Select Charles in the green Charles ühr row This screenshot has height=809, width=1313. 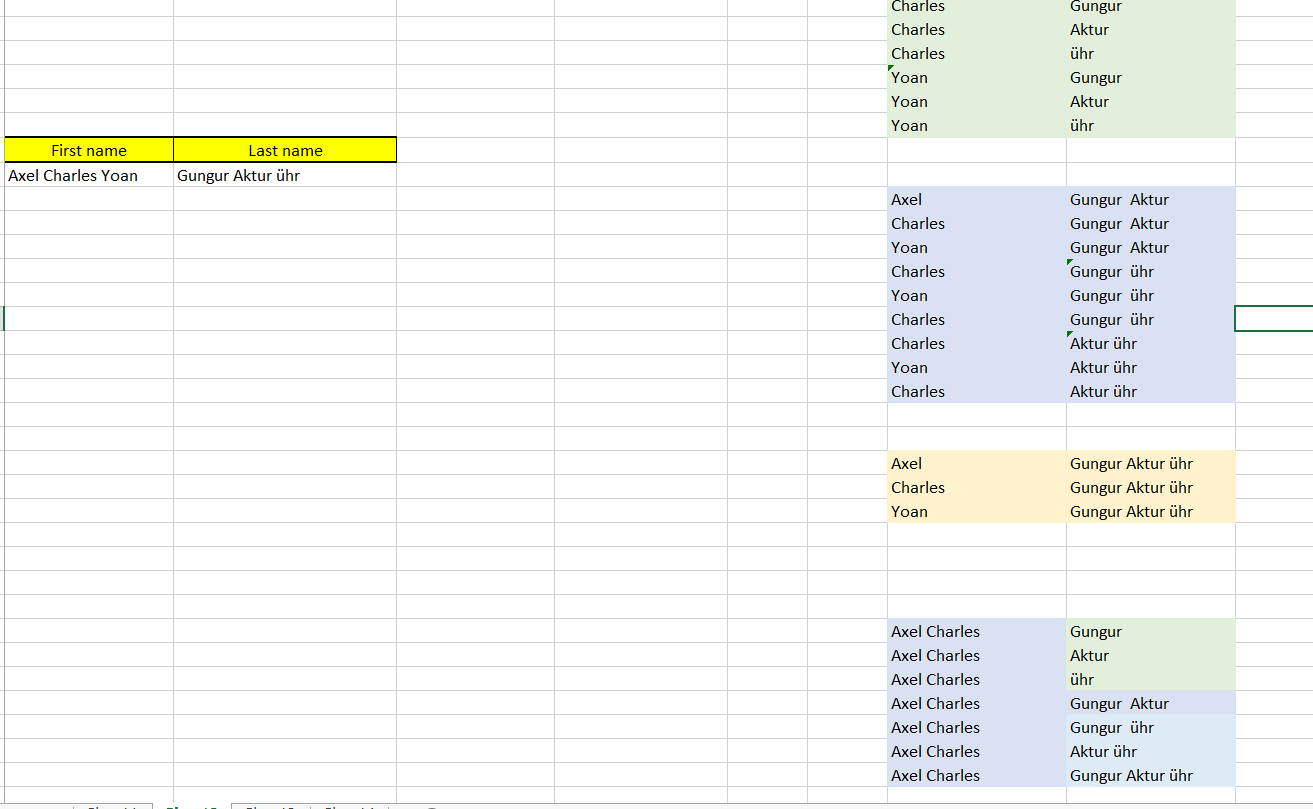(977, 53)
